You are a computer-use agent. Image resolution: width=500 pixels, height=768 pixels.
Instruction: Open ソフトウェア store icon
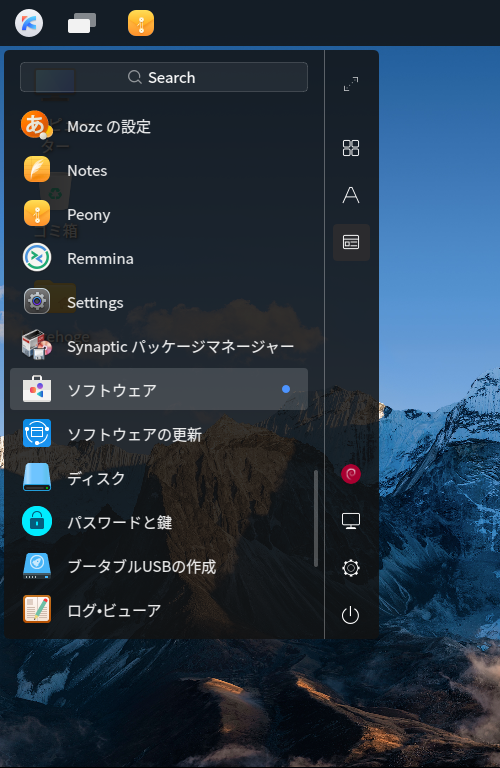coord(37,389)
